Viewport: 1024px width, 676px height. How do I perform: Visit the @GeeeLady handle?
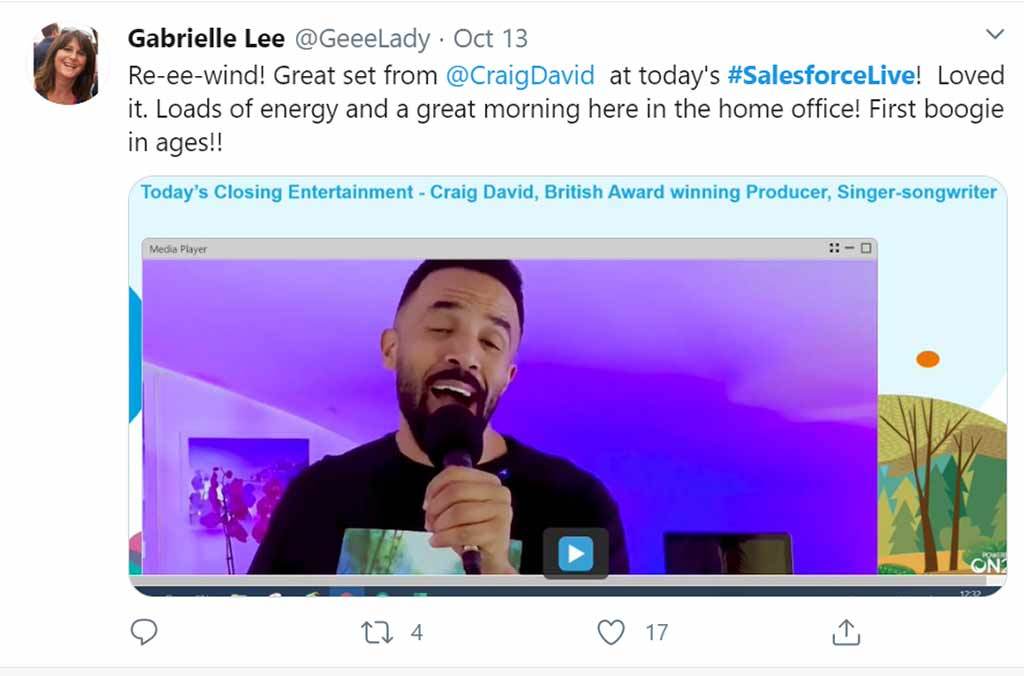point(362,39)
